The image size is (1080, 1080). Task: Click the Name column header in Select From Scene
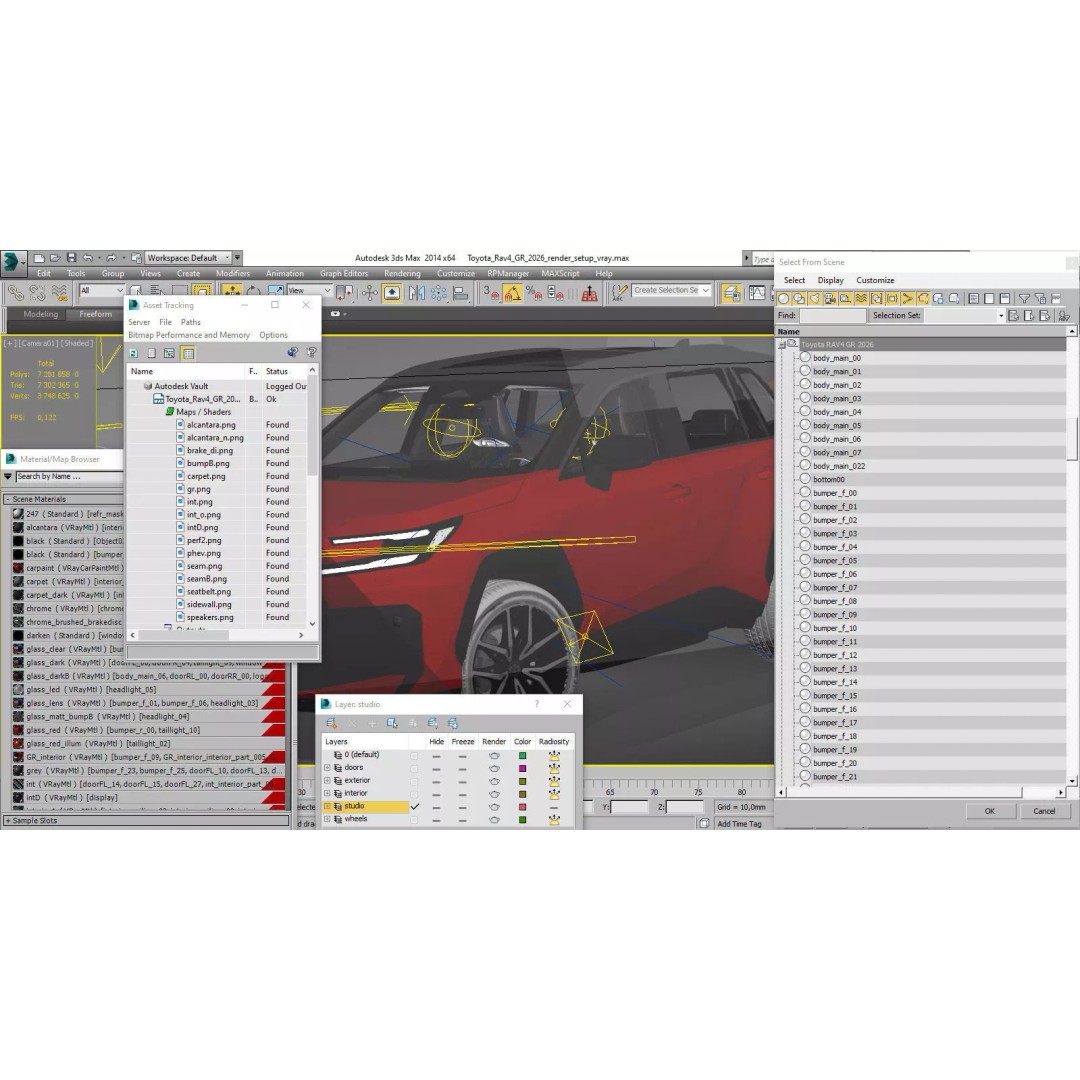click(x=923, y=332)
